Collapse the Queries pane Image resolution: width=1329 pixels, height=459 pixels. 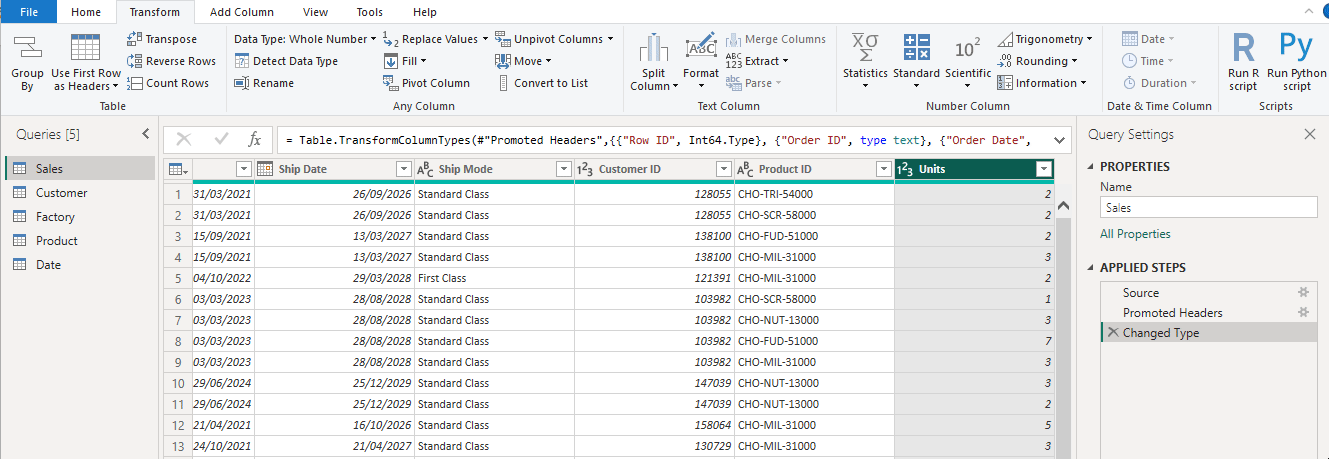coord(145,134)
